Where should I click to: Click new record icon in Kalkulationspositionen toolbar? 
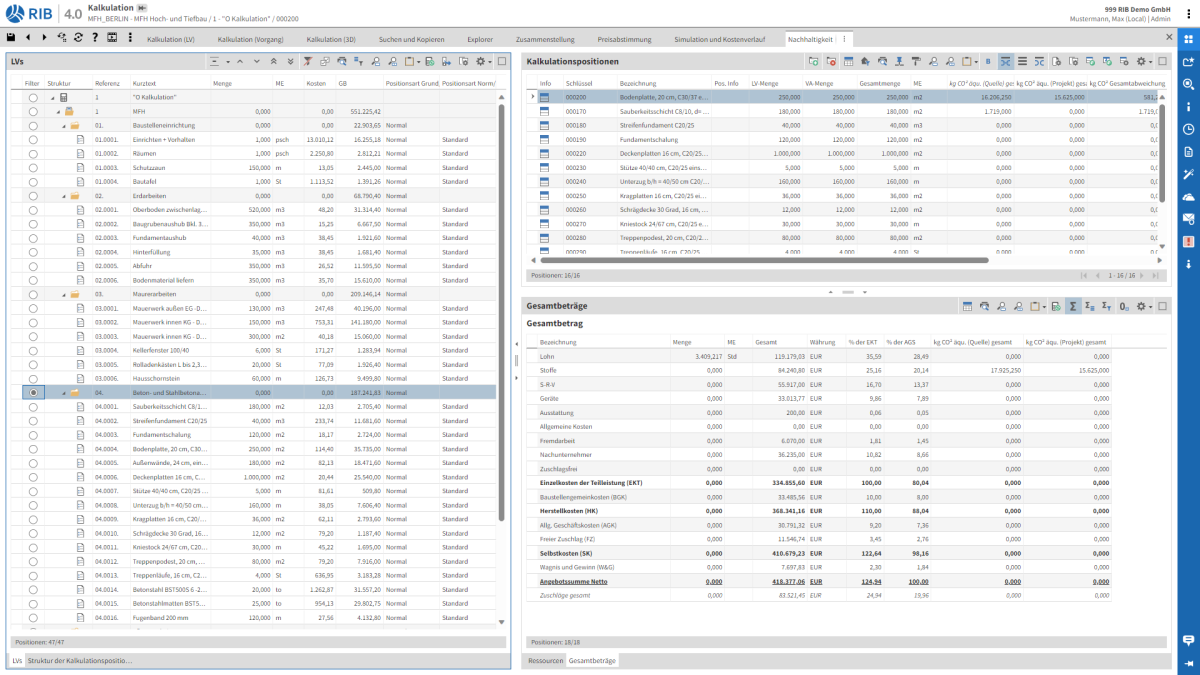coord(813,61)
